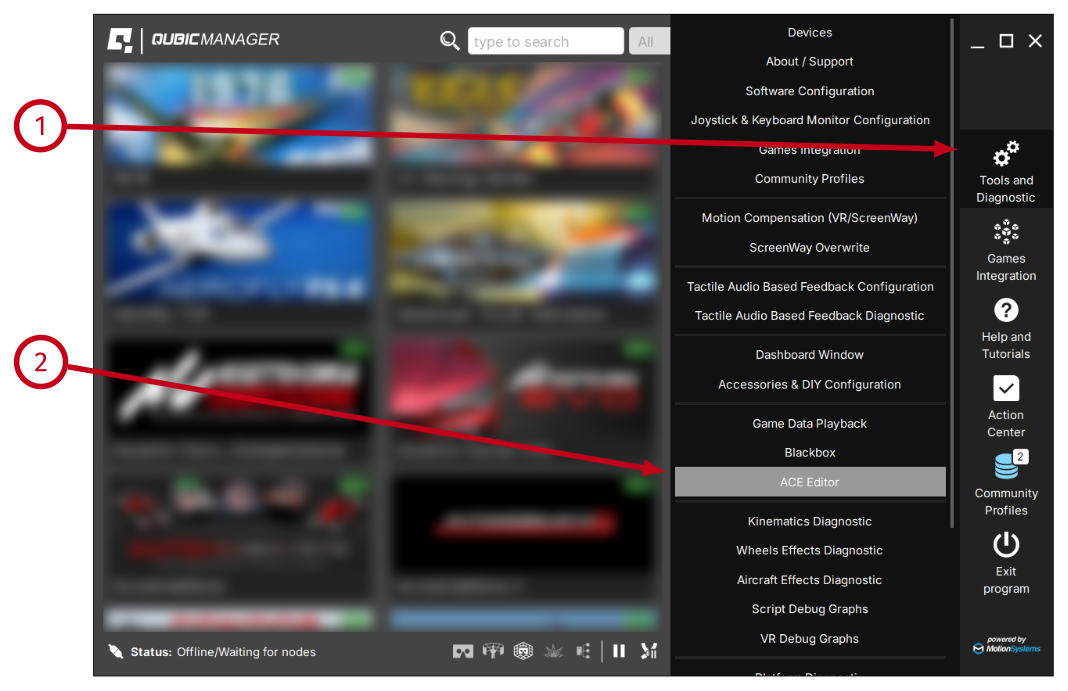Choose Motion Compensation (VR/ScreenWay)
1068x691 pixels.
(809, 218)
